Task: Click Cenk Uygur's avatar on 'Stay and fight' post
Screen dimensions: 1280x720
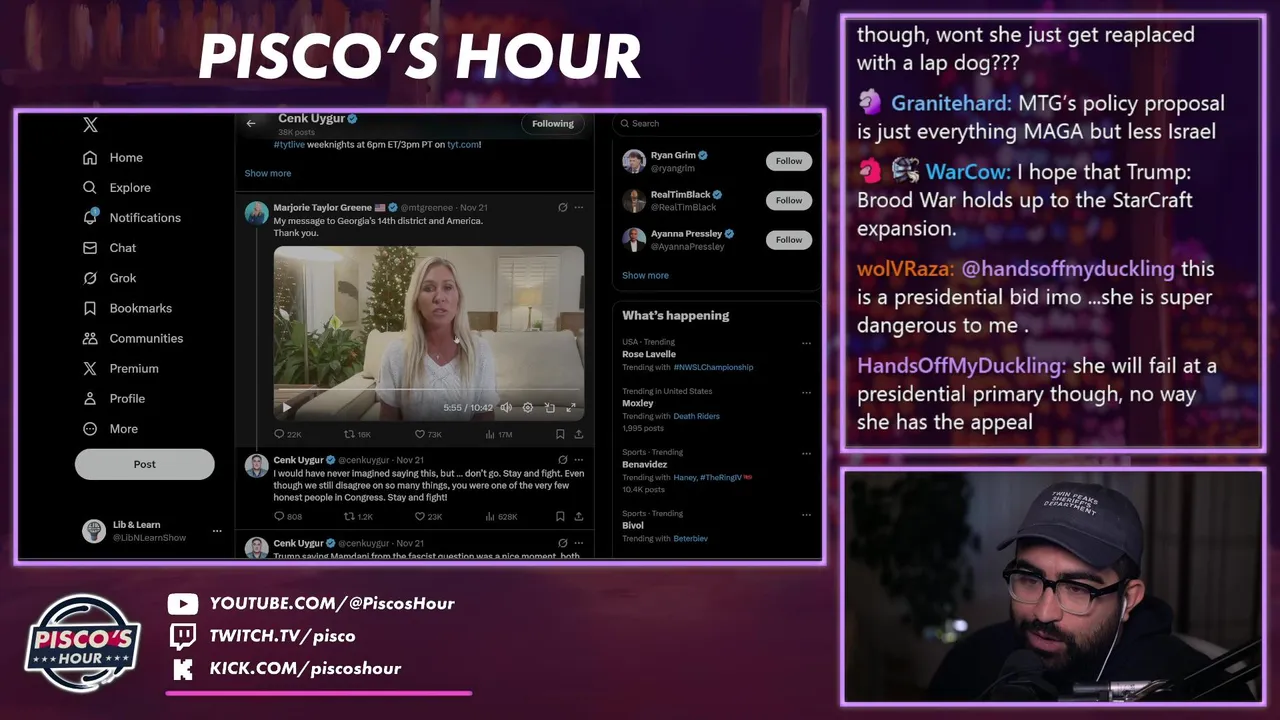Action: click(x=257, y=465)
